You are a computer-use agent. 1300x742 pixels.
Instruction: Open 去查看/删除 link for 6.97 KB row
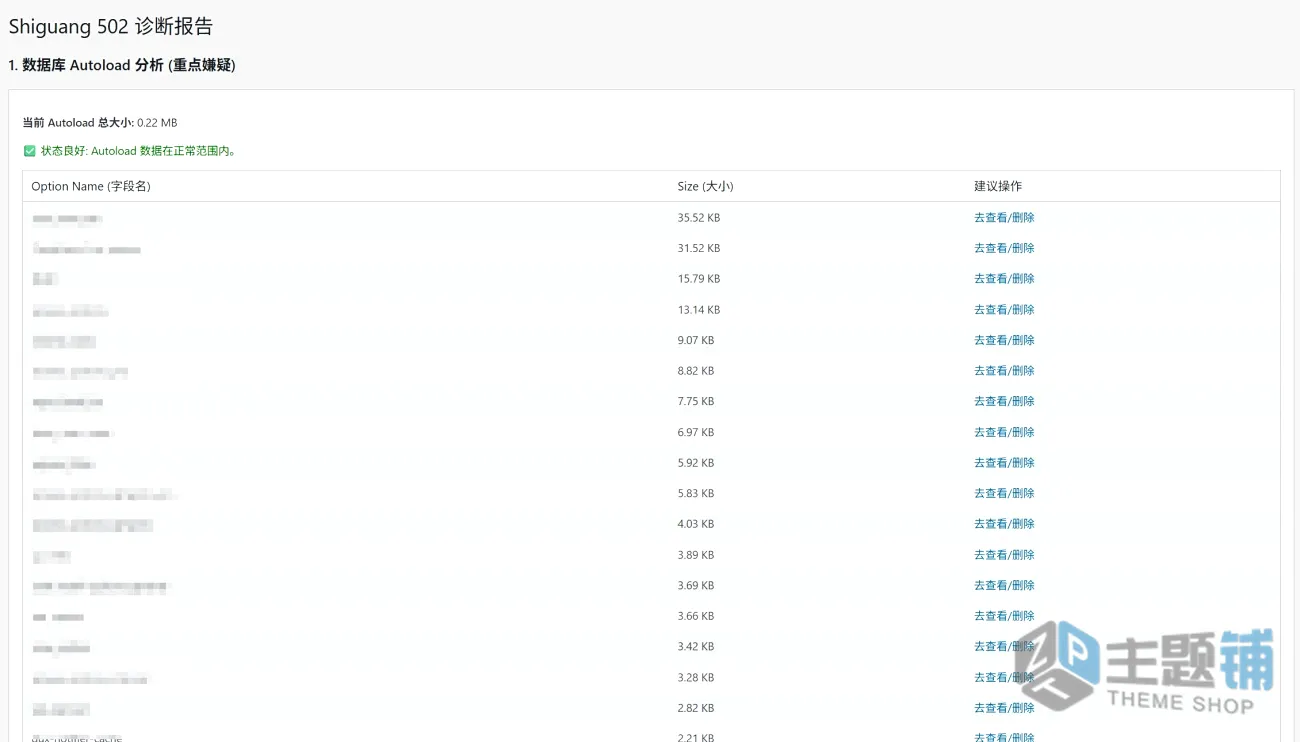point(1004,432)
